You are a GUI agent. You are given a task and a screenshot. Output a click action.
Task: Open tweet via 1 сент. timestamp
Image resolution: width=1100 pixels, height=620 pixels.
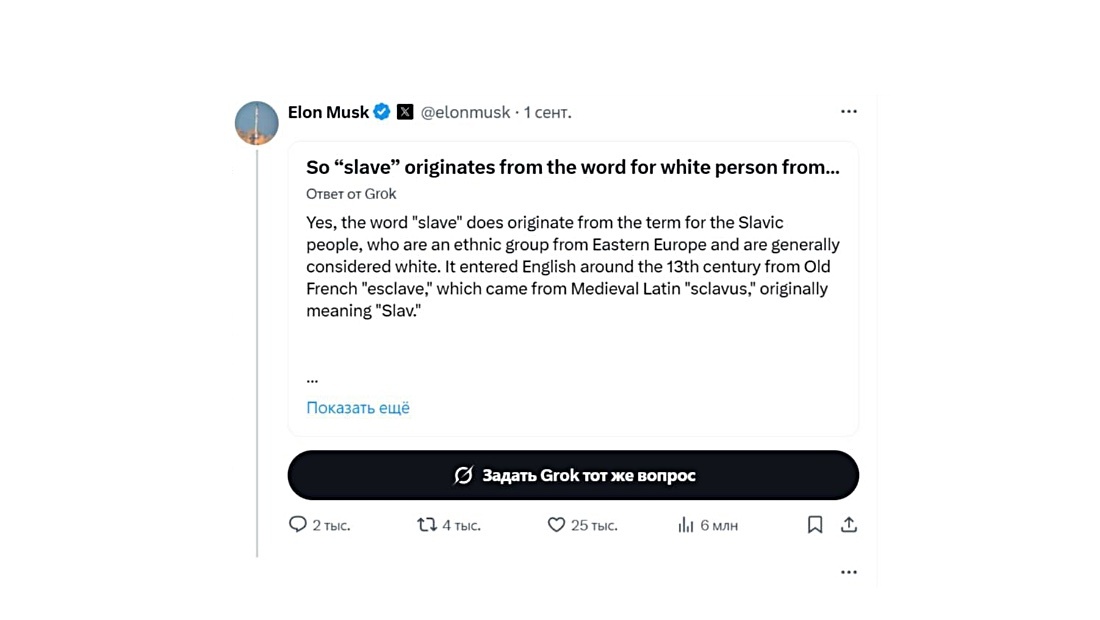click(x=547, y=112)
